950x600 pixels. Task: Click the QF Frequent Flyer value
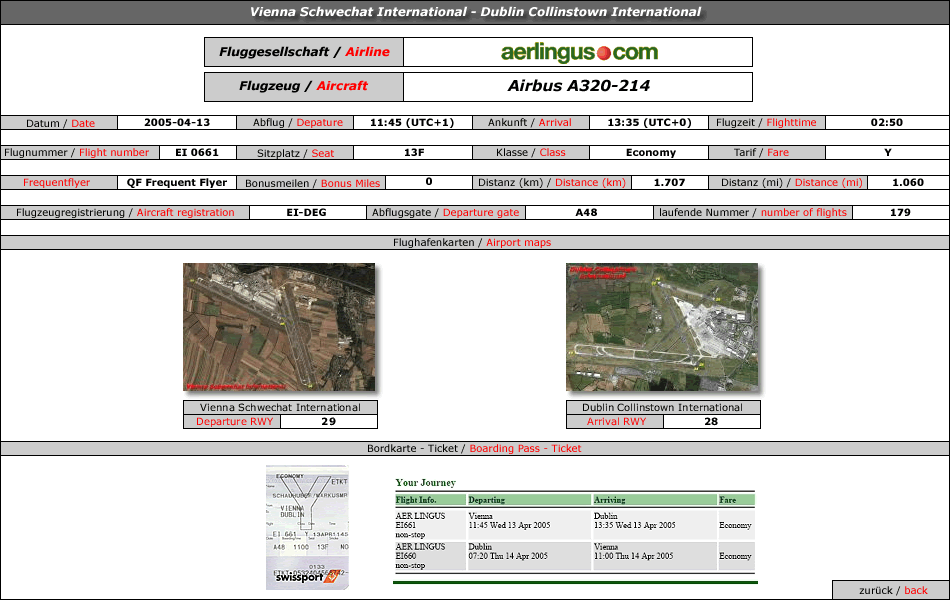(177, 182)
